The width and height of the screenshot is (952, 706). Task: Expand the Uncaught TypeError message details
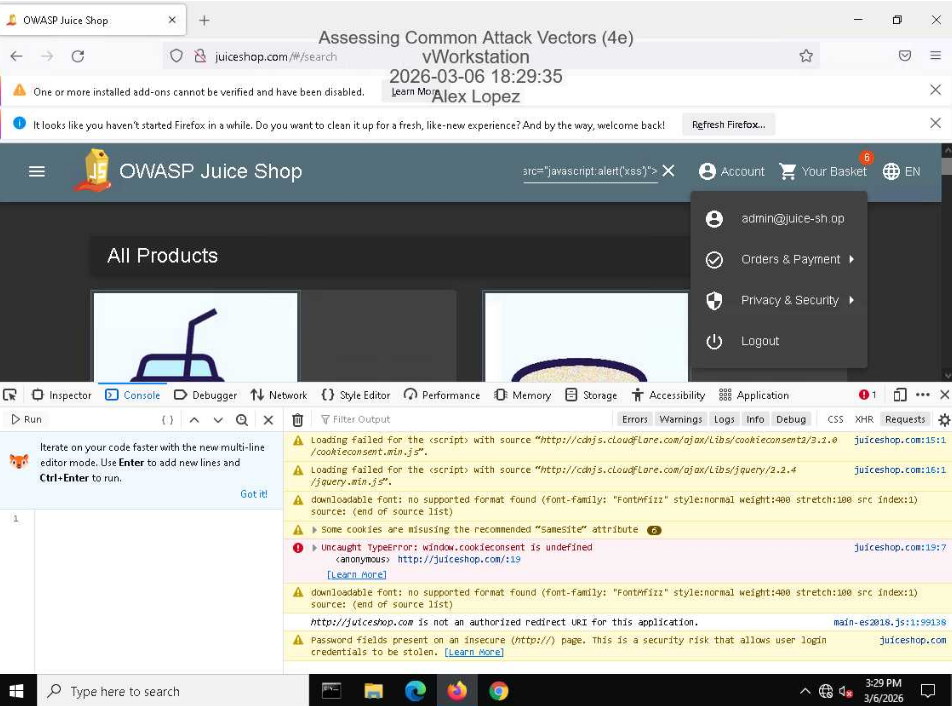[x=315, y=548]
